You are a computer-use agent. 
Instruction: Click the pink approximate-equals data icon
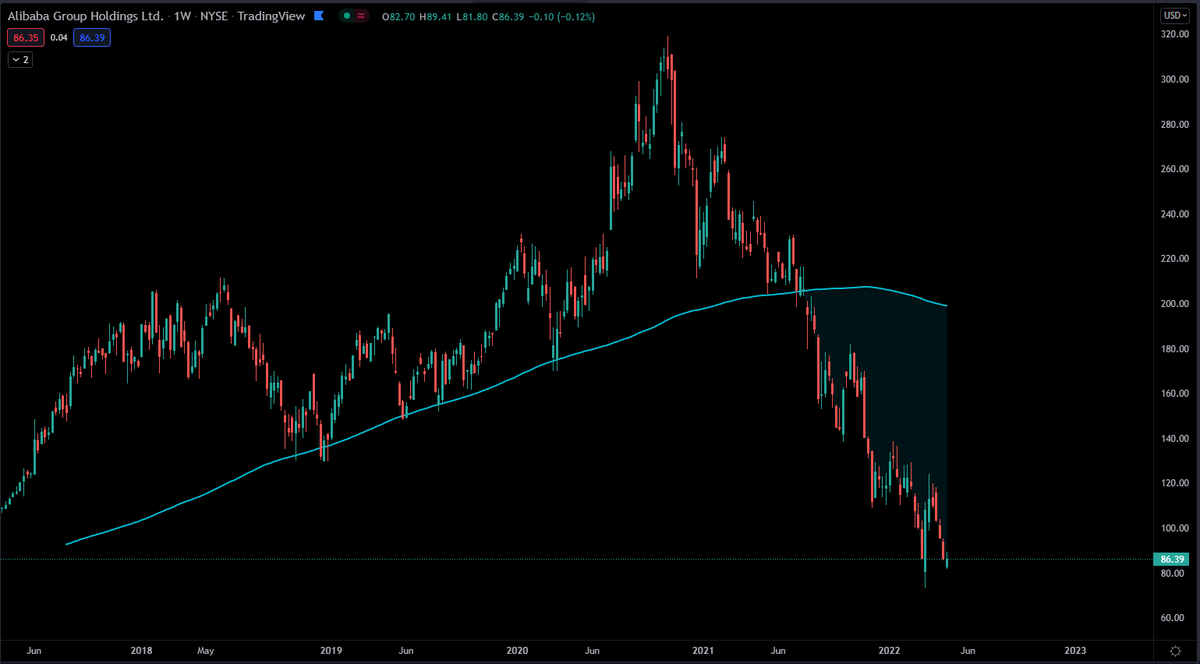(361, 16)
